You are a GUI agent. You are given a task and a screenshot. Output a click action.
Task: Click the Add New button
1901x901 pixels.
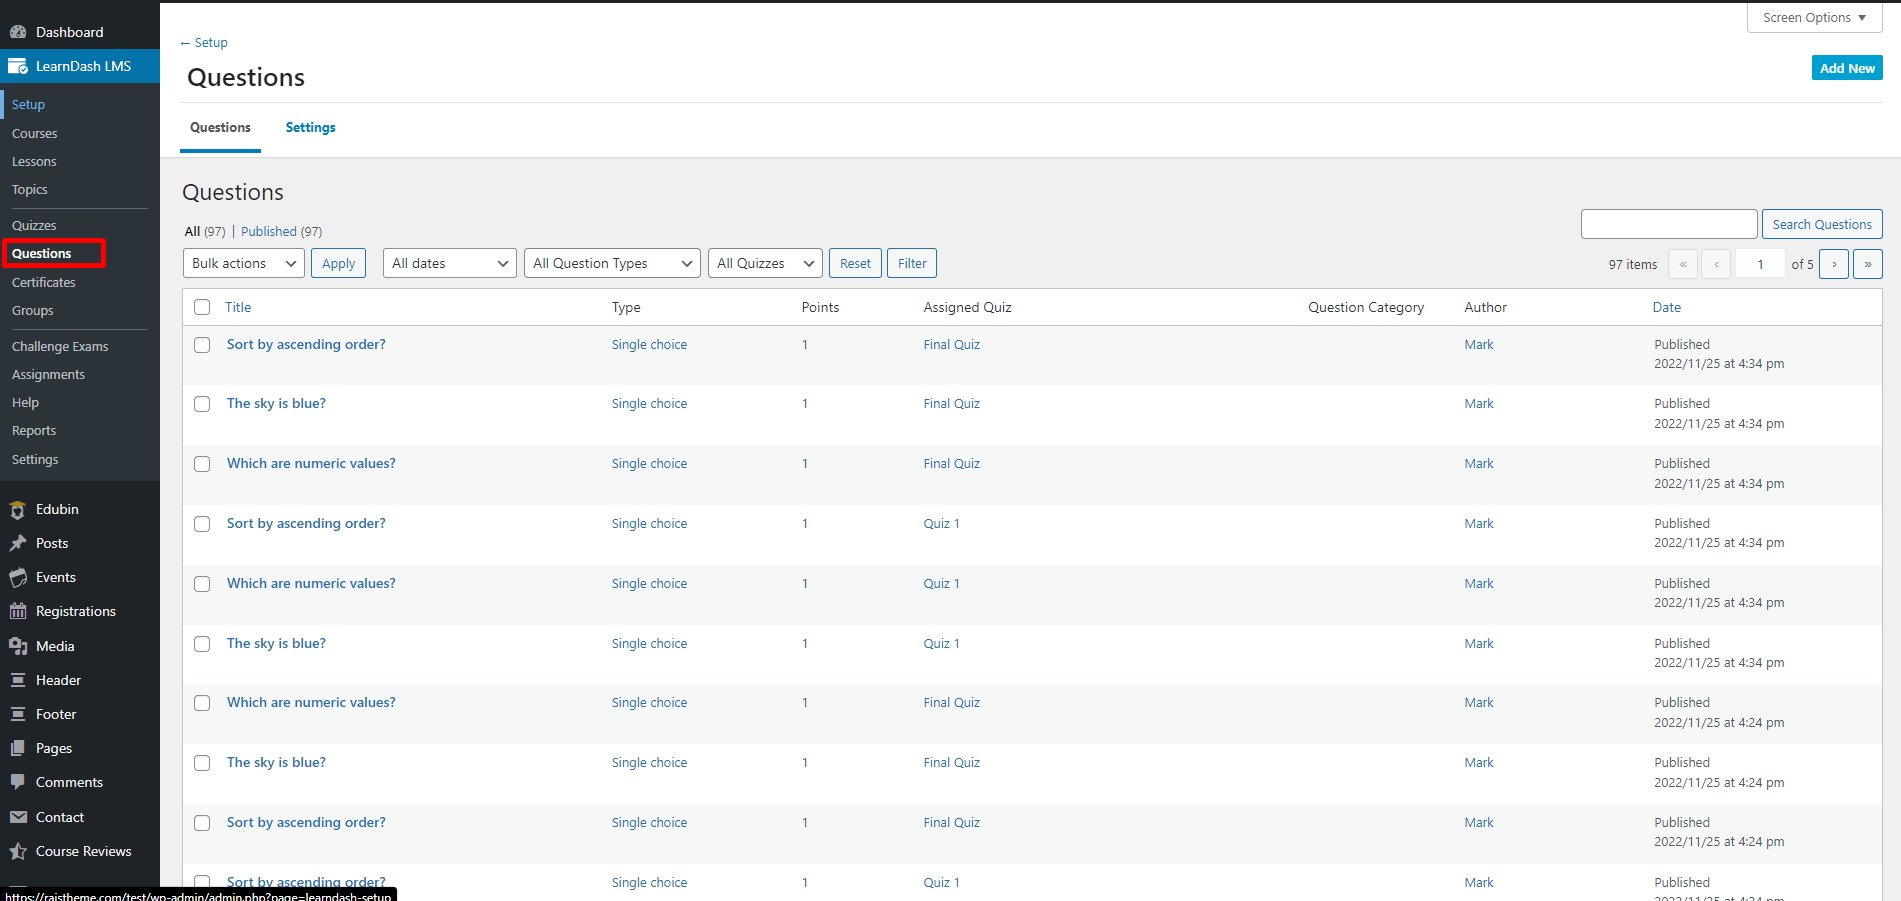[1846, 68]
